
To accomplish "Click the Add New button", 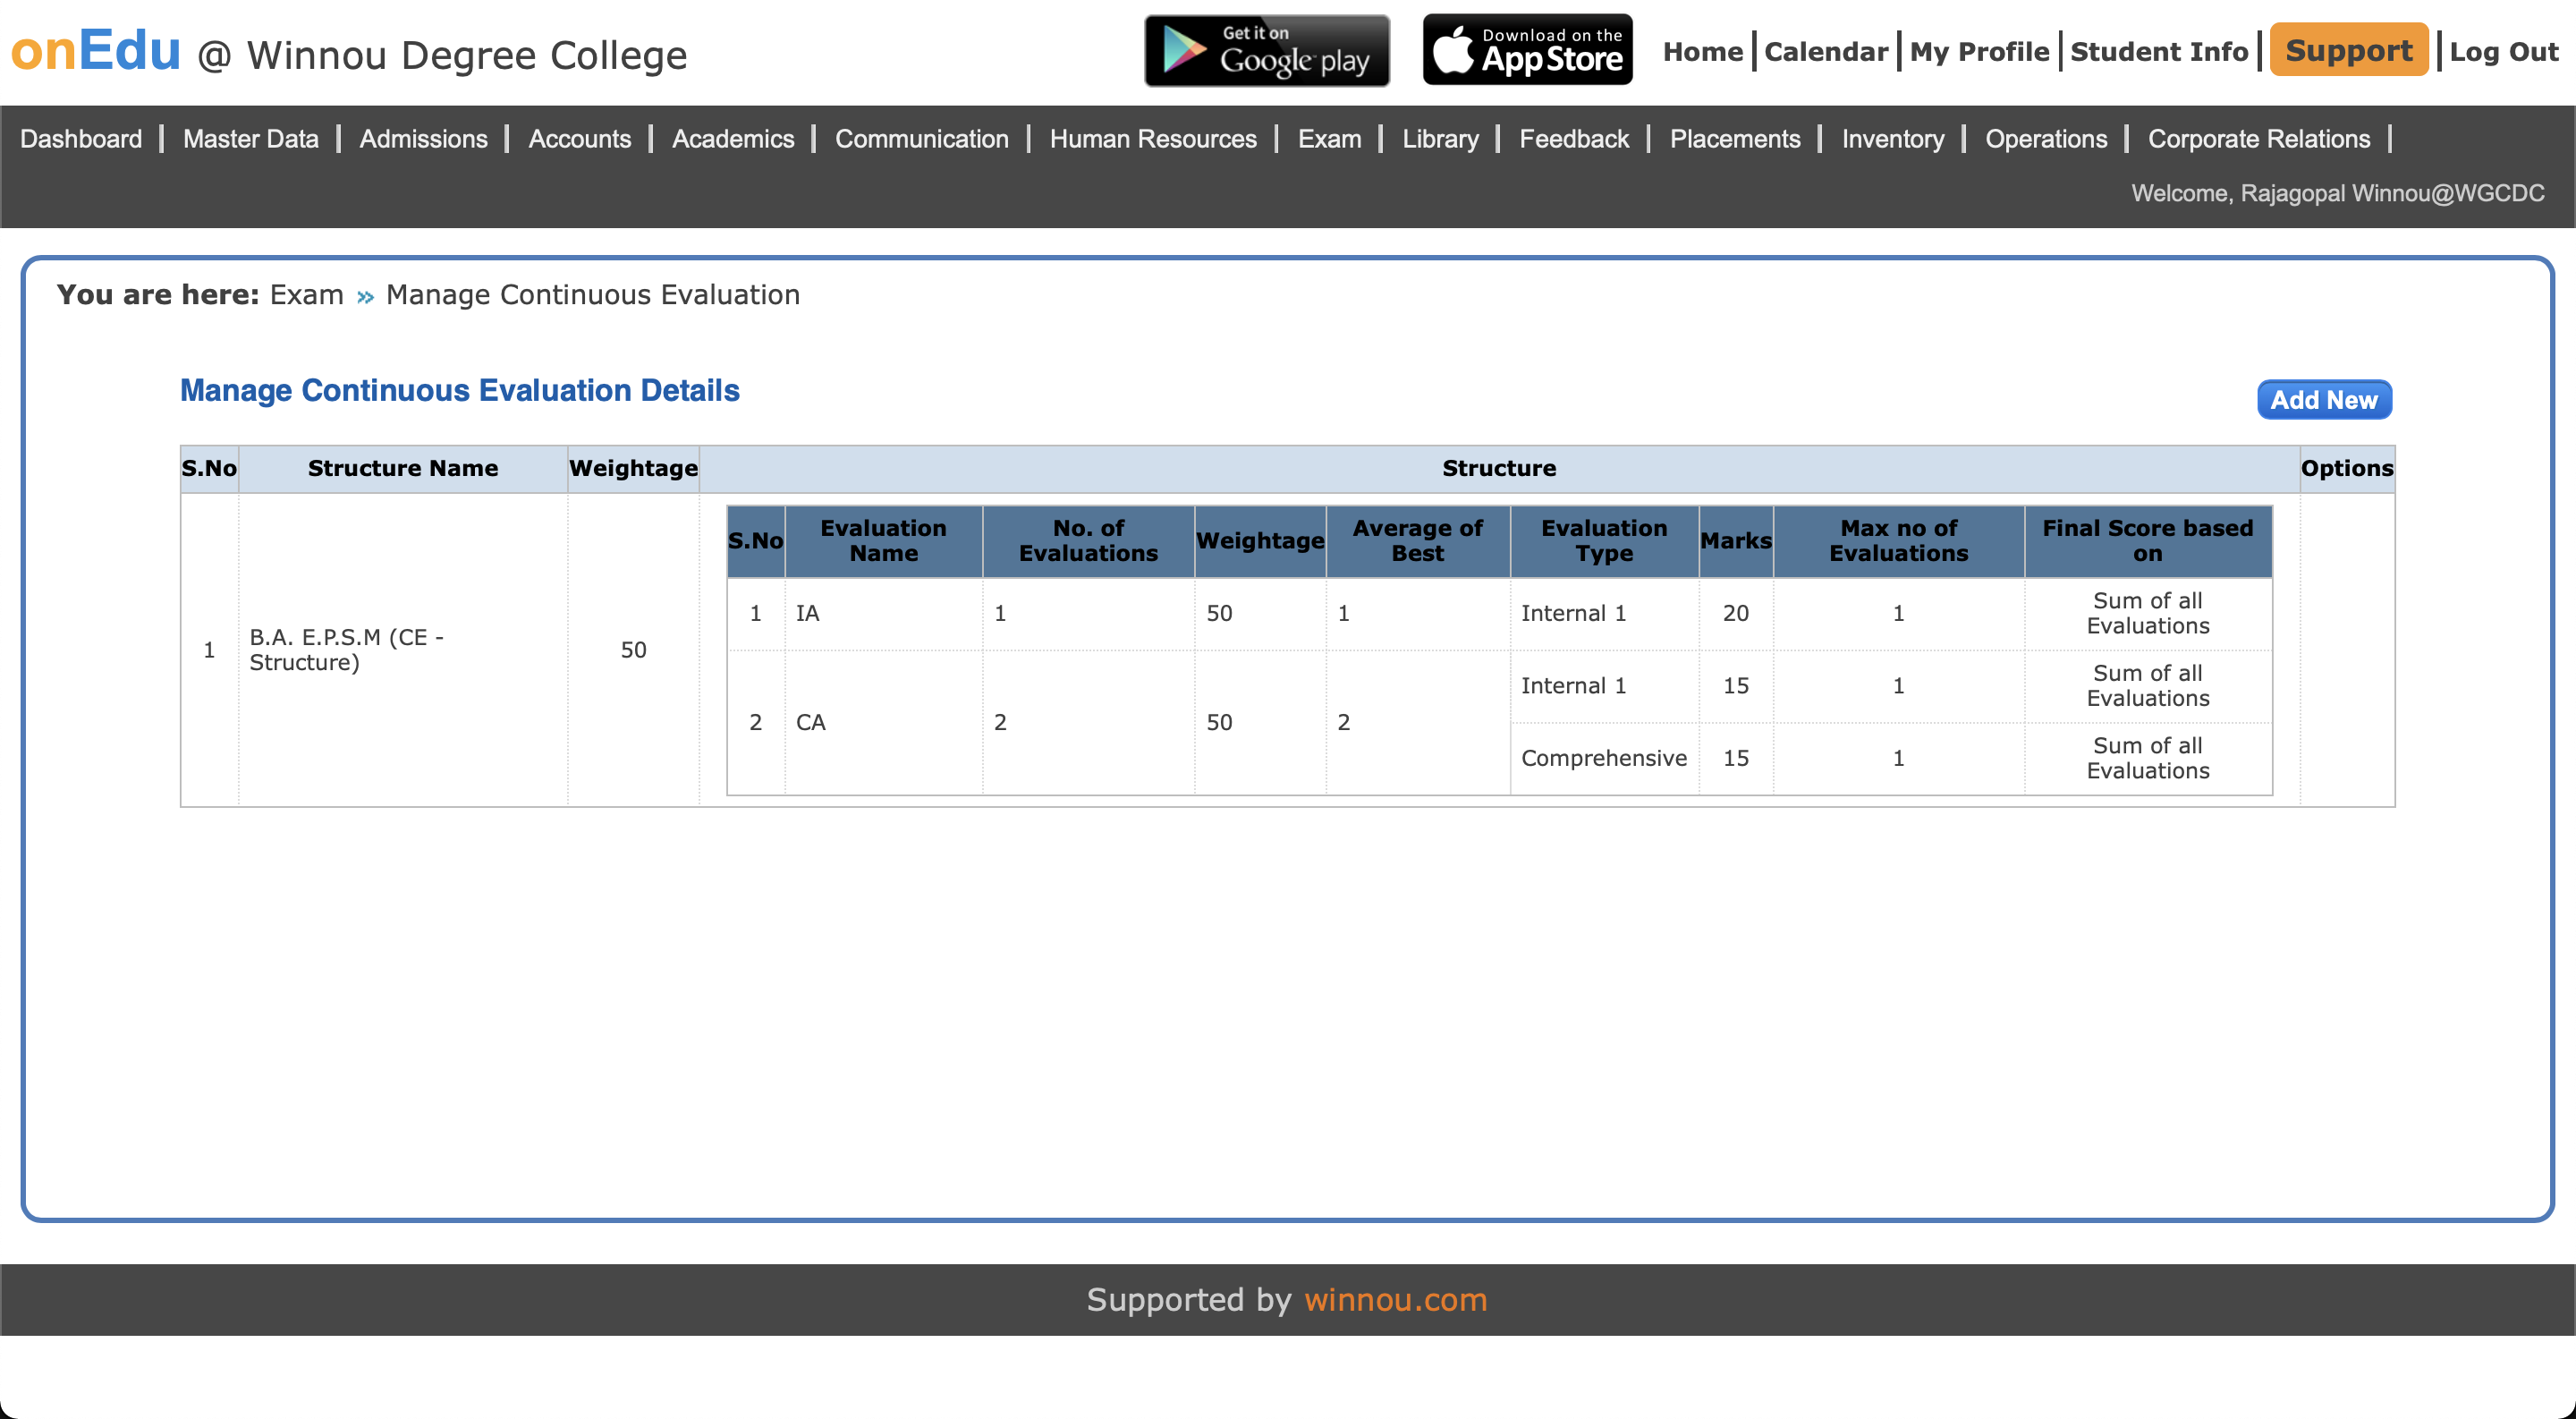I will coord(2323,400).
